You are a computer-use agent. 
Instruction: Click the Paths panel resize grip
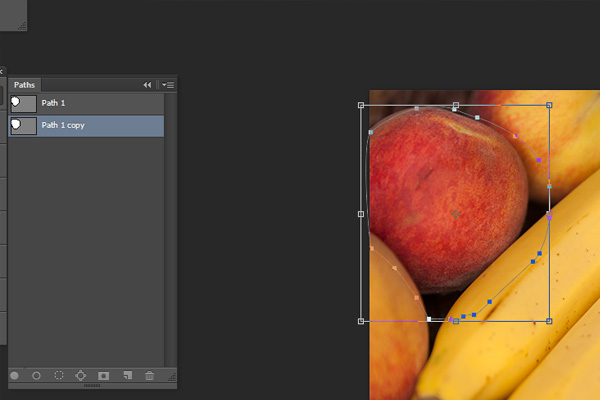(x=172, y=377)
